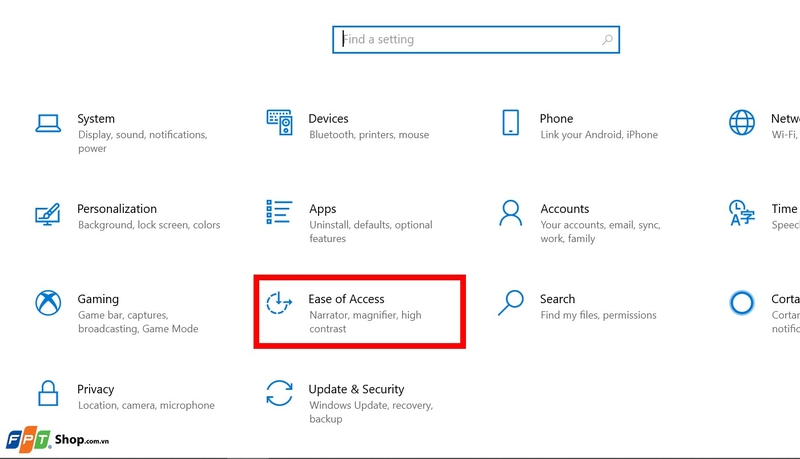Click 'Bluetooth, printers, mouse' description

369,135
